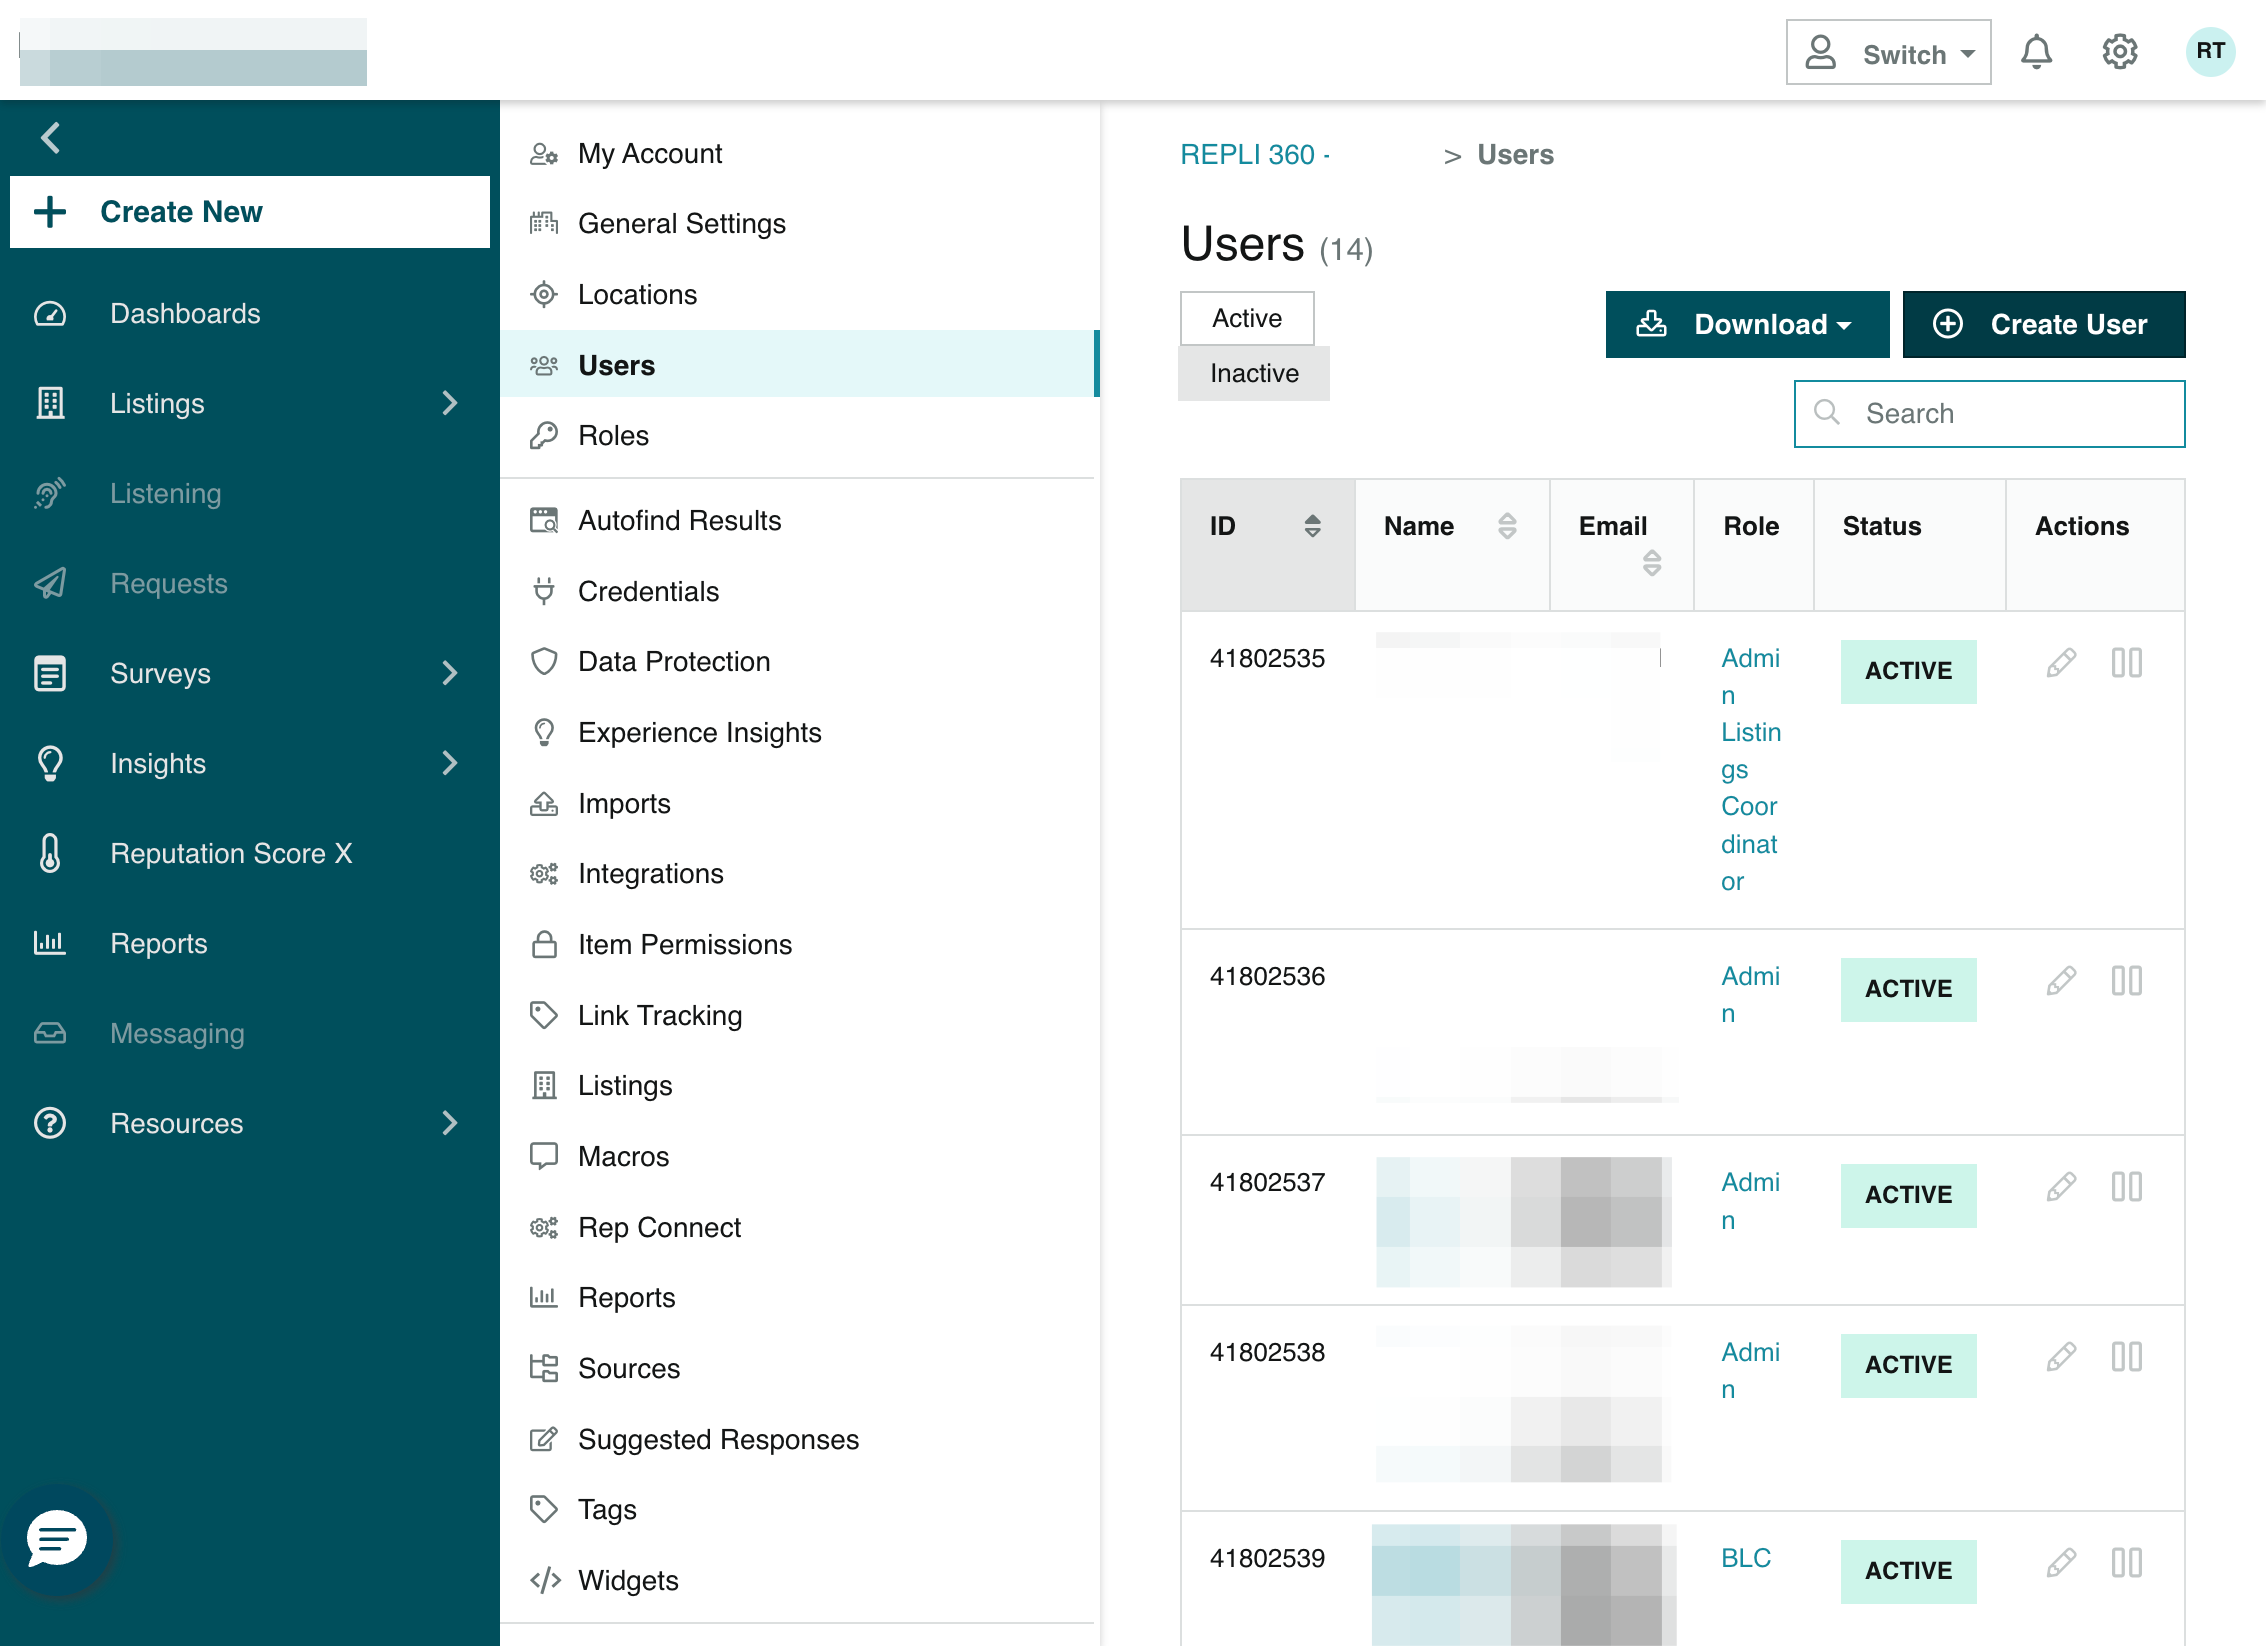Switch to the Inactive users tab

(1254, 373)
